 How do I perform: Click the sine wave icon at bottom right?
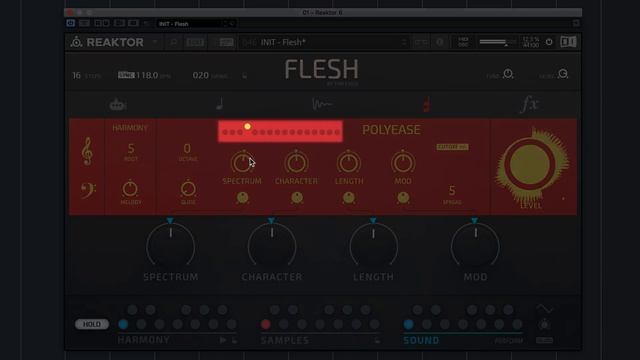tap(544, 309)
